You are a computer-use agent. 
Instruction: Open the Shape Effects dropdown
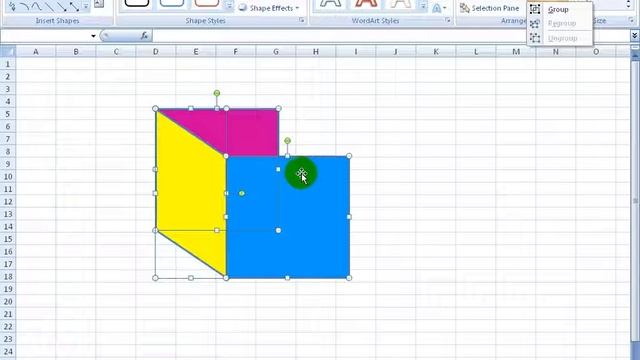point(269,8)
